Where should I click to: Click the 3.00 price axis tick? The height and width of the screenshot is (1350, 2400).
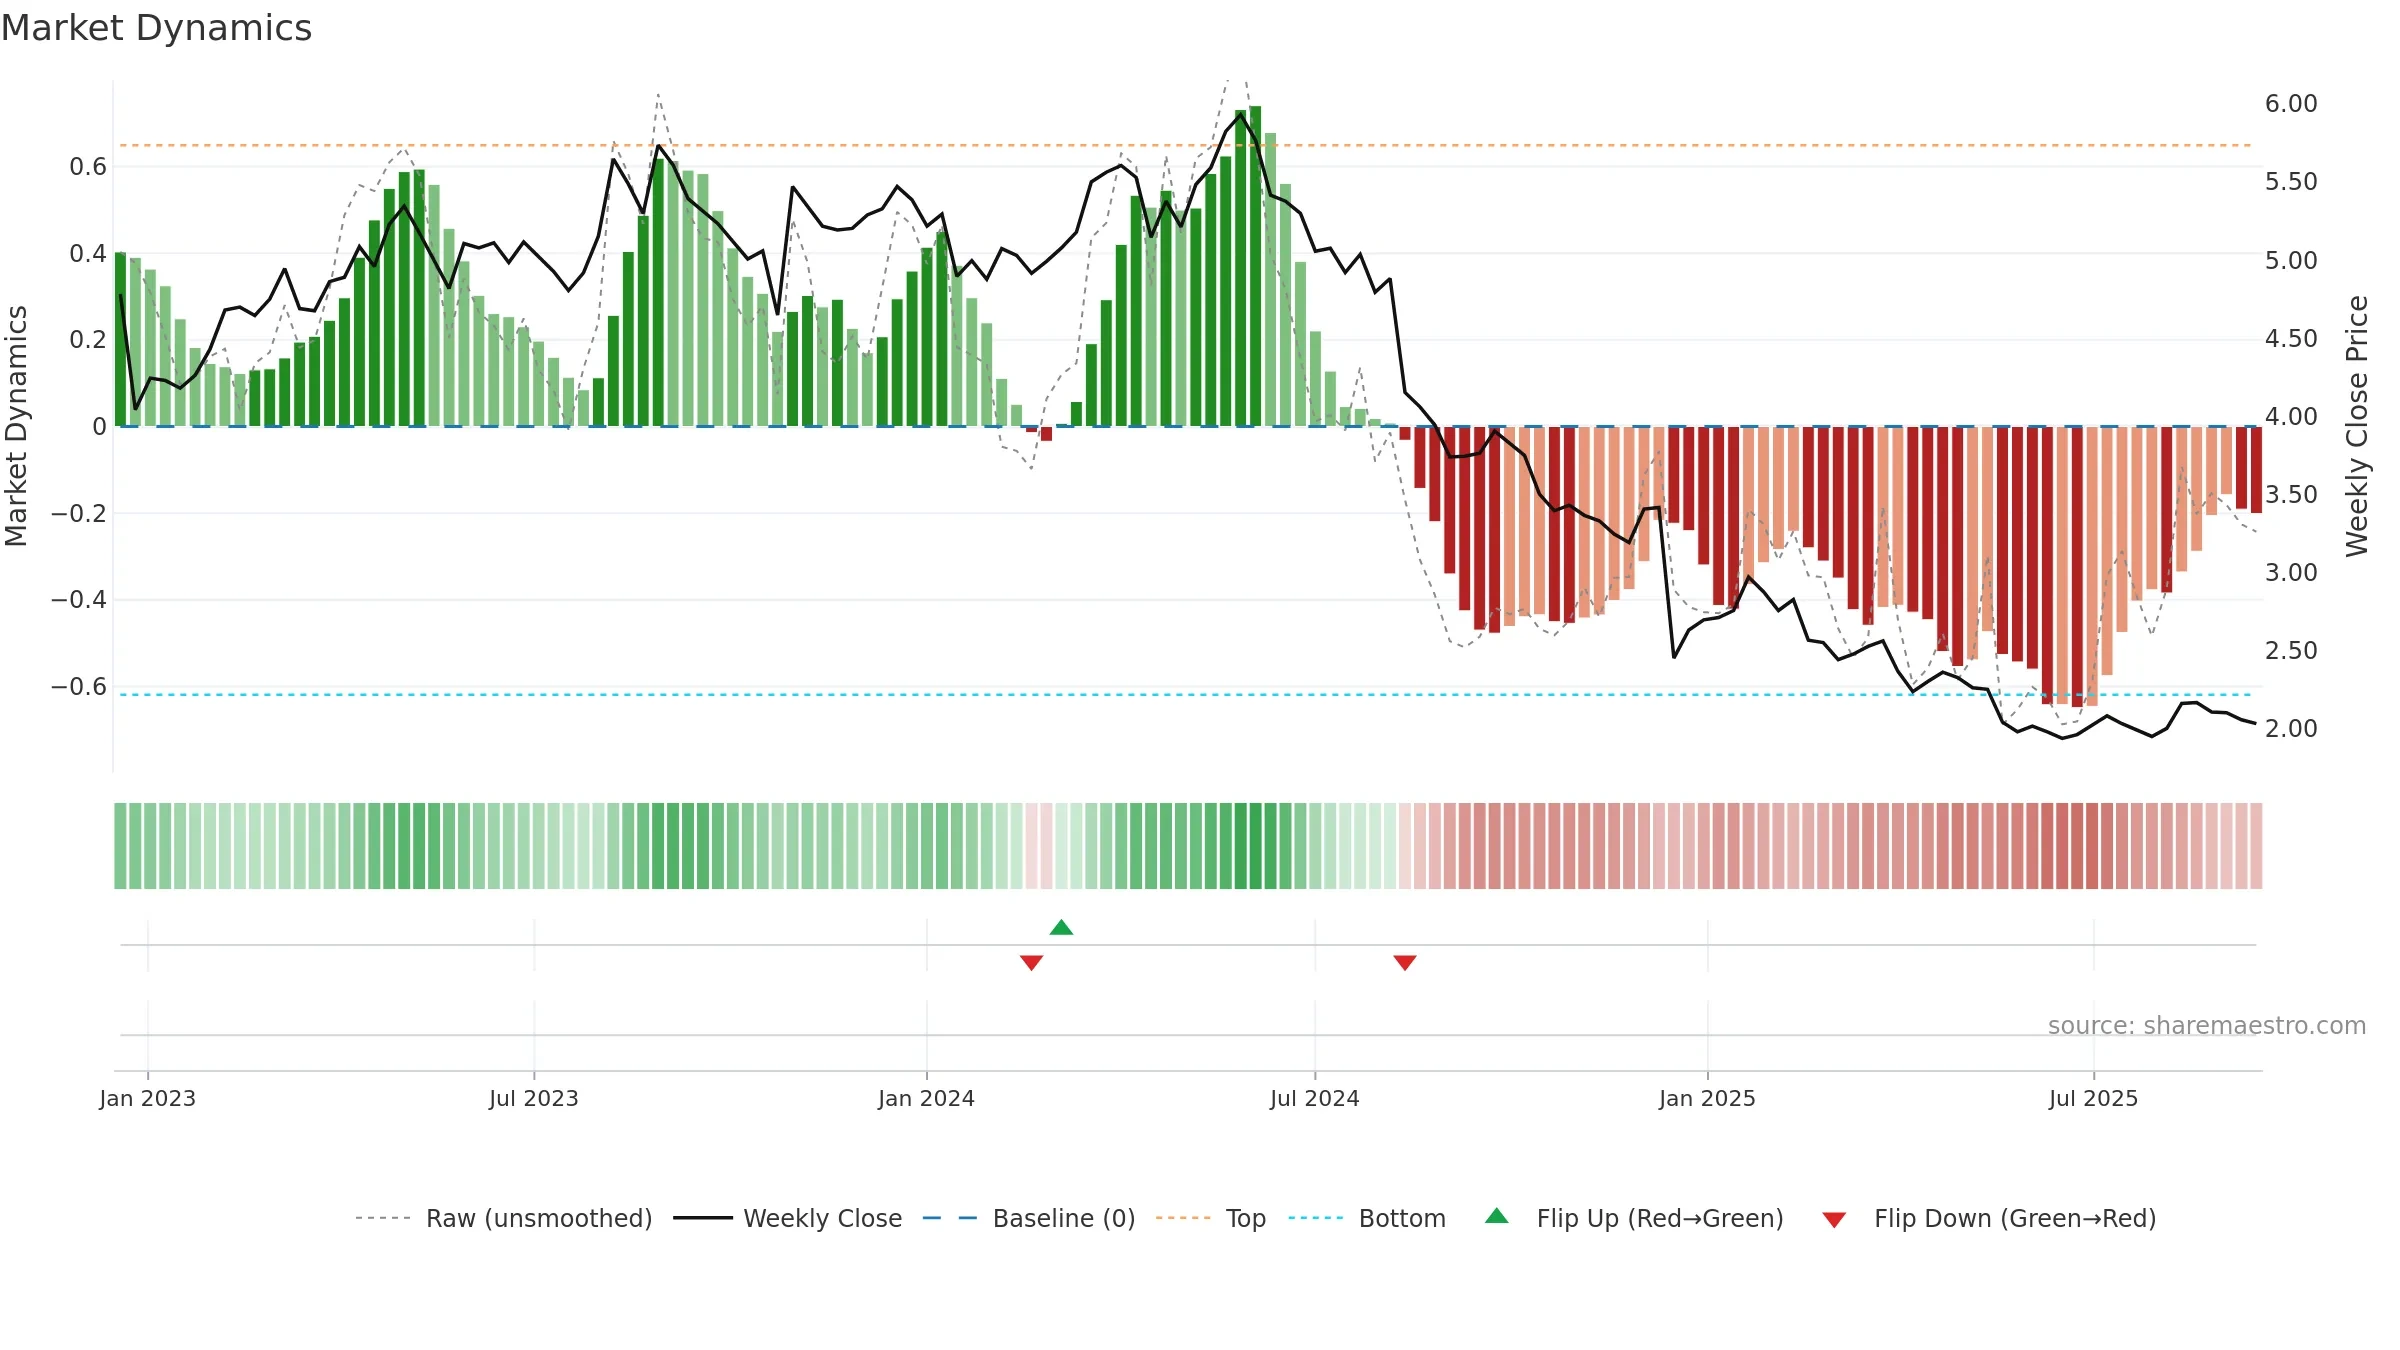pyautogui.click(x=2291, y=572)
